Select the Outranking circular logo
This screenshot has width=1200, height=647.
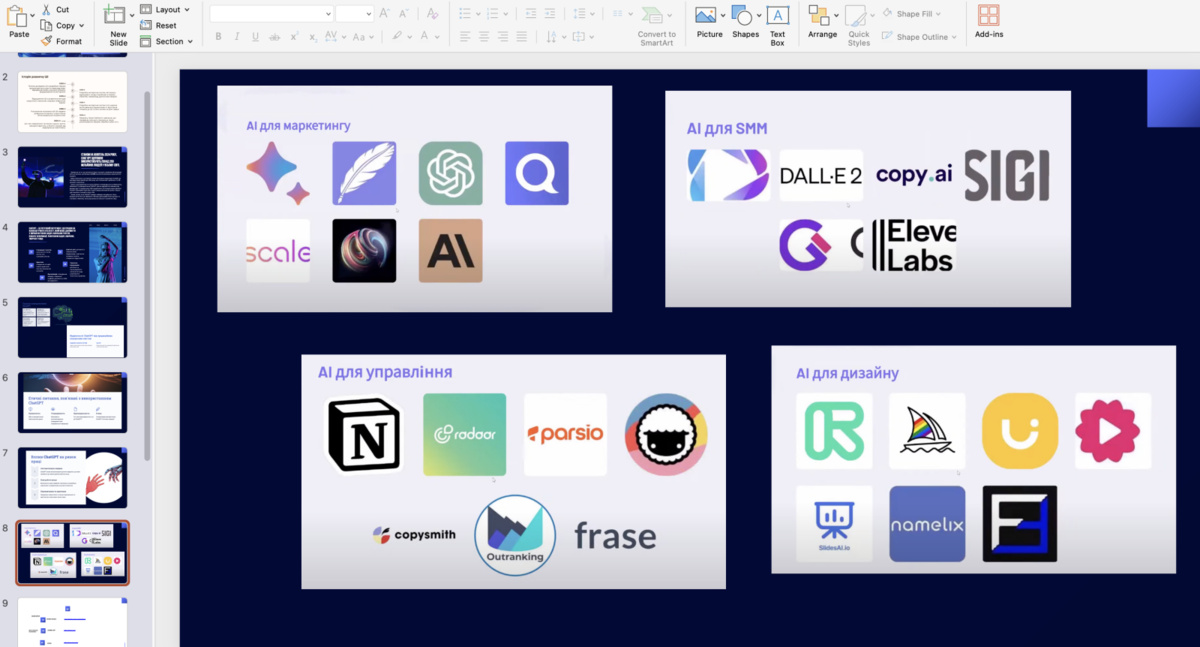(515, 535)
